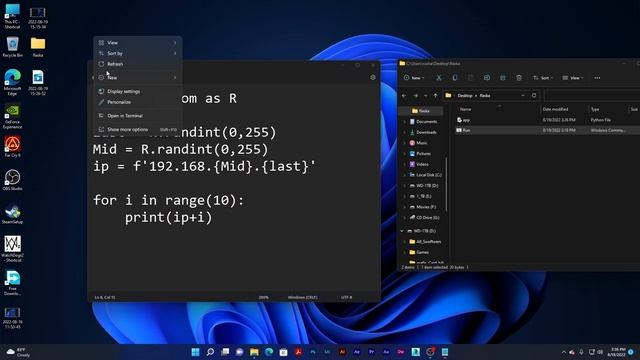Click the navigation pane scrollbar in Explorer
This screenshot has width=640, height=360.
[447, 184]
